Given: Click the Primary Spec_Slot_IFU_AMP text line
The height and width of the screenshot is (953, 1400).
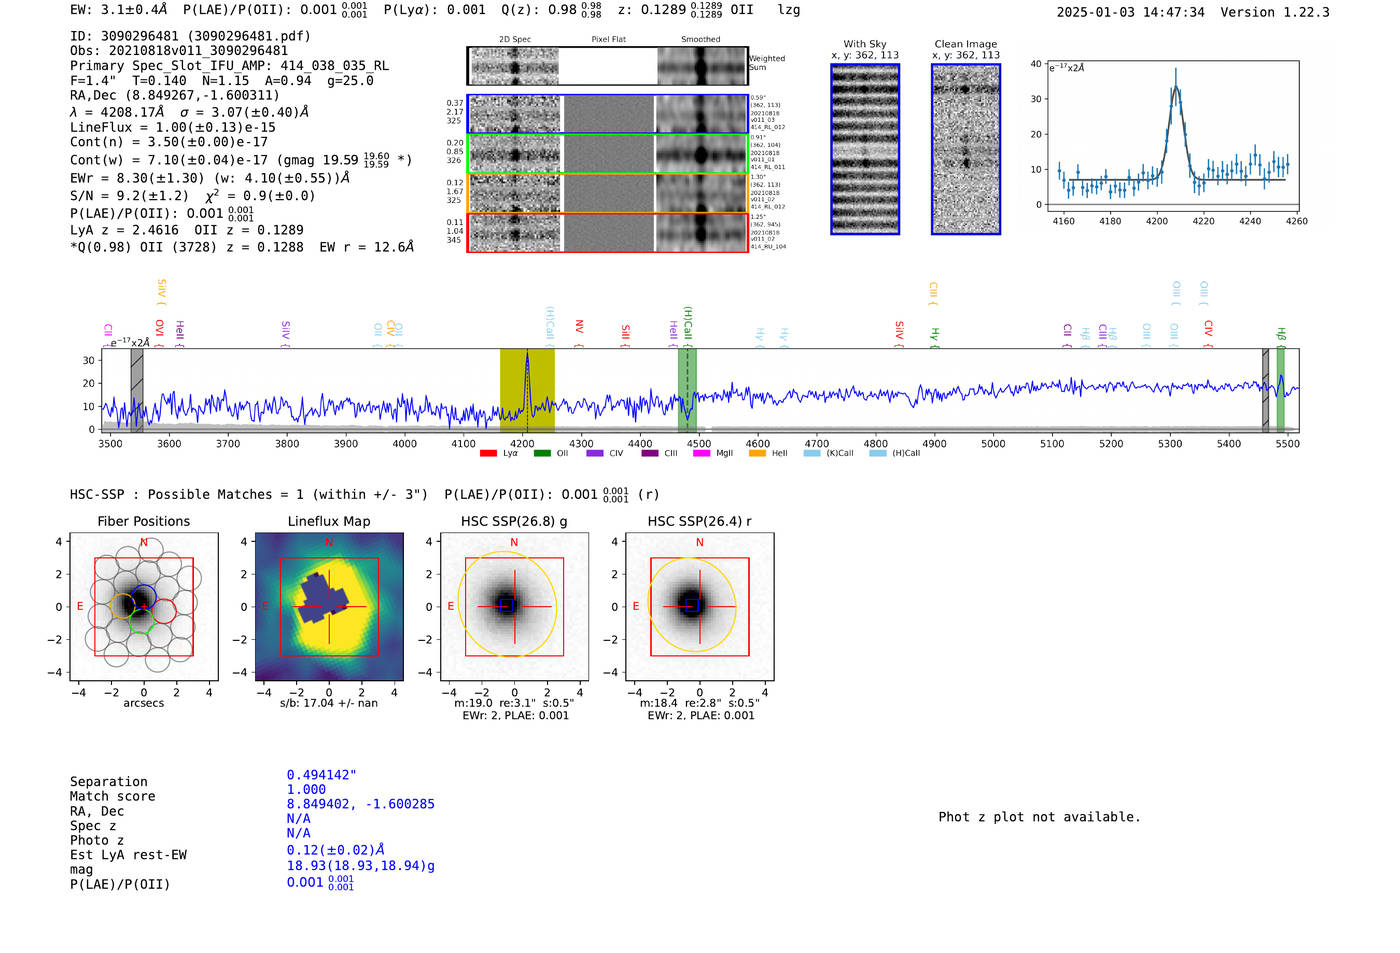Looking at the screenshot, I should click(x=229, y=66).
